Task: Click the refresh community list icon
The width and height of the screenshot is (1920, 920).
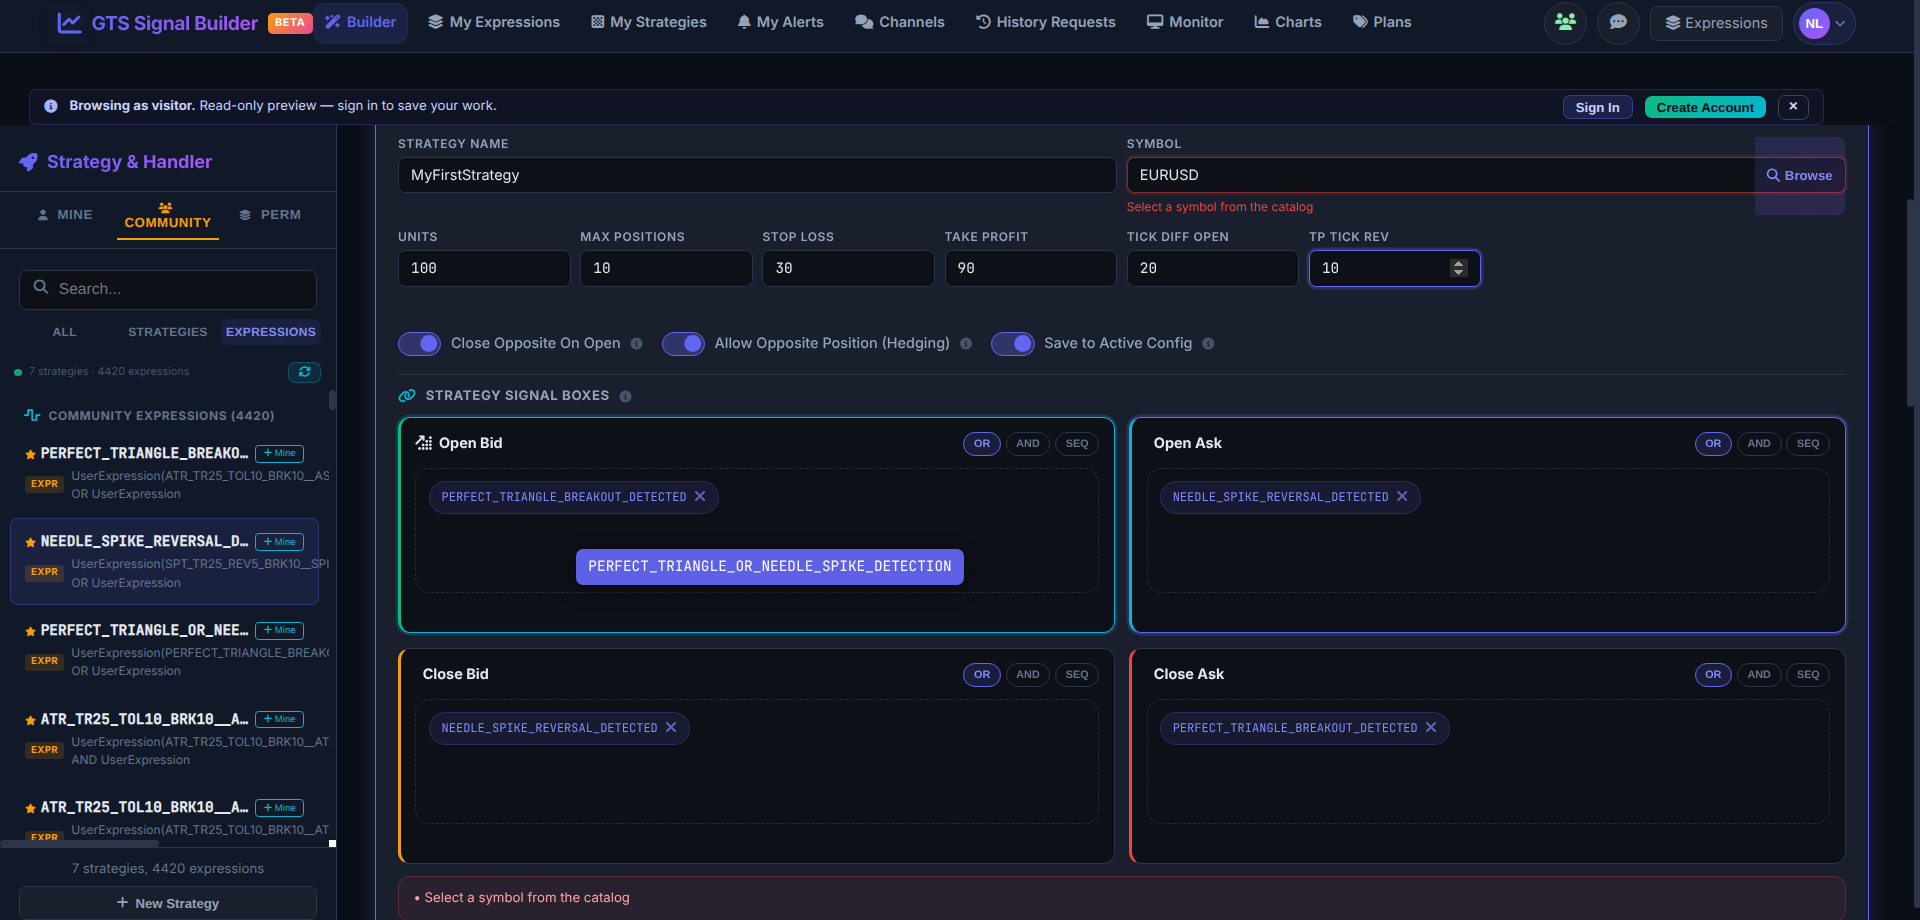Action: (304, 372)
